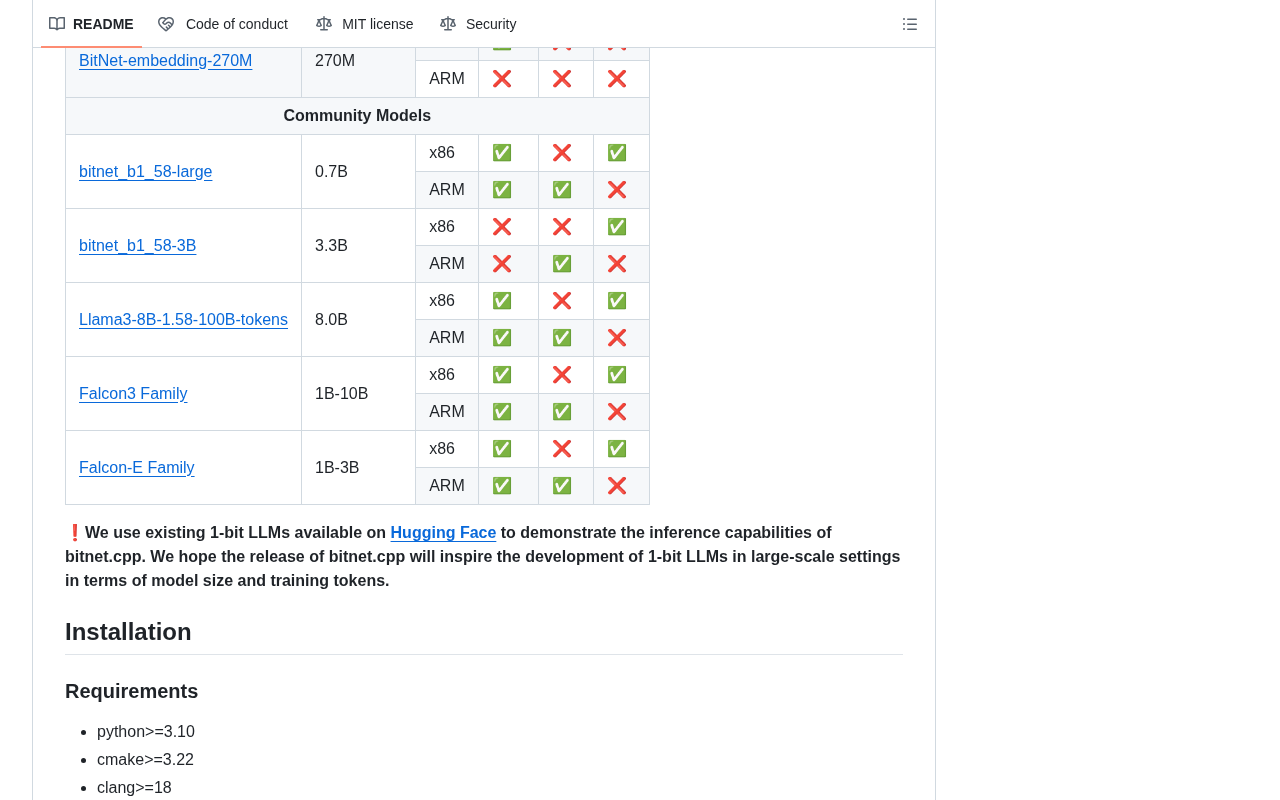The width and height of the screenshot is (1280, 800).
Task: Click the red exclamation mark before the note
Action: [74, 533]
